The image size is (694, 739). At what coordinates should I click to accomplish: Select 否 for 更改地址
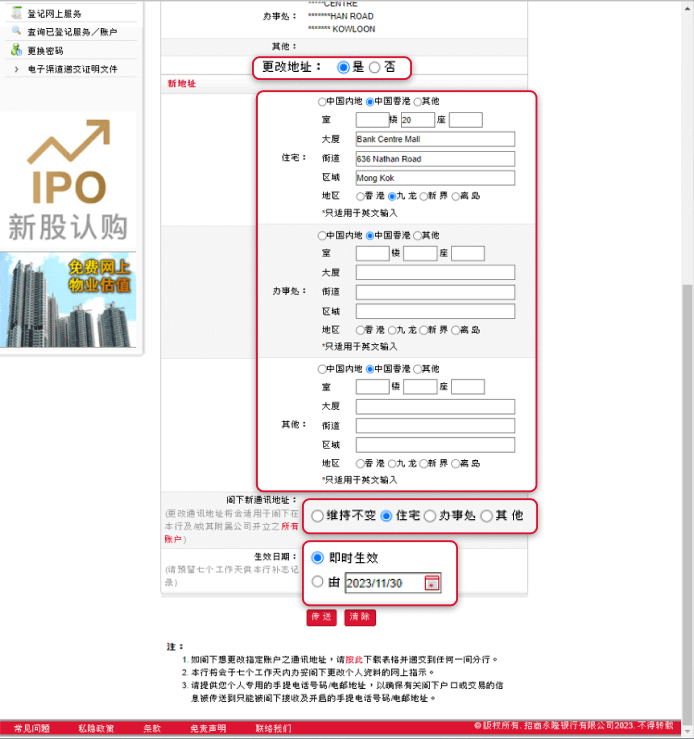pos(375,67)
